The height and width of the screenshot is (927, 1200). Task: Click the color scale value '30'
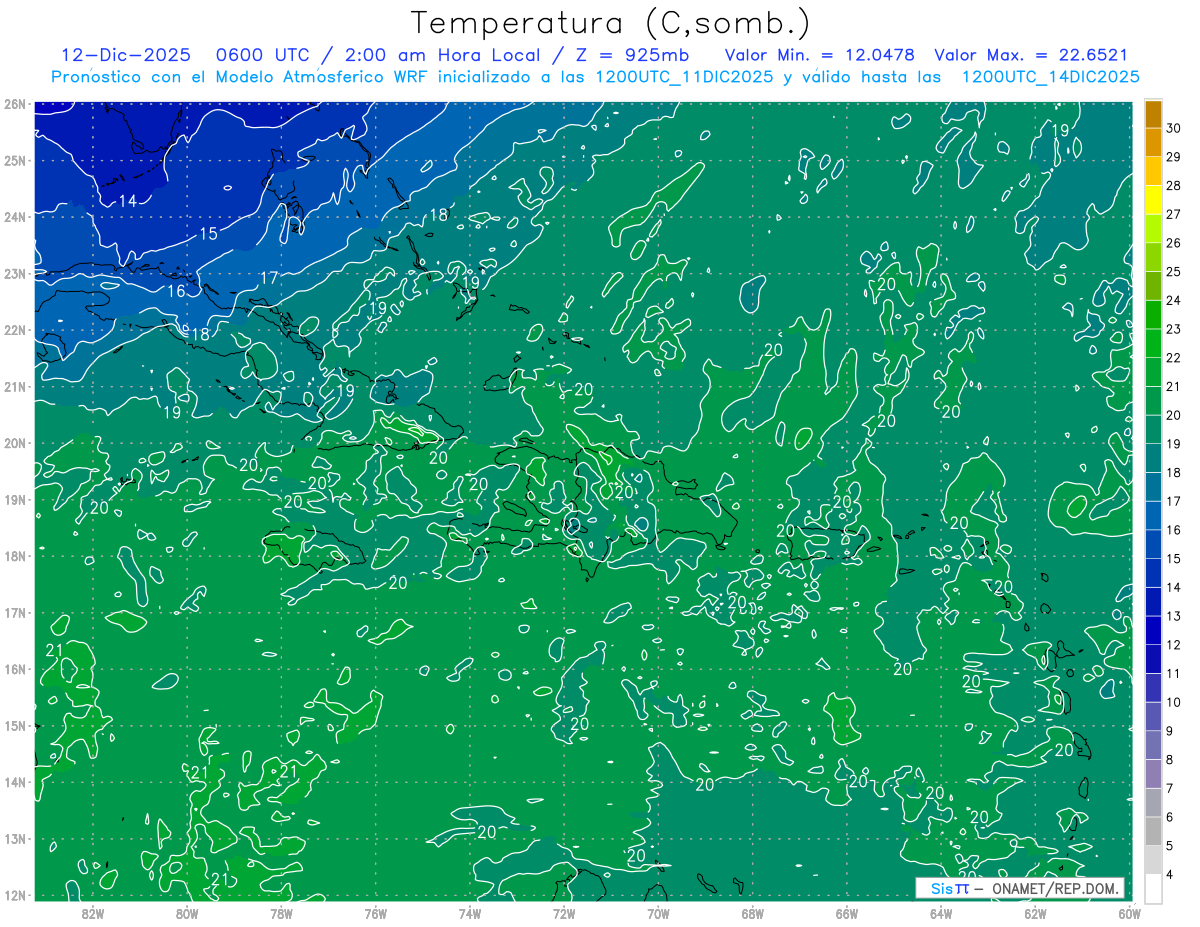1174,128
